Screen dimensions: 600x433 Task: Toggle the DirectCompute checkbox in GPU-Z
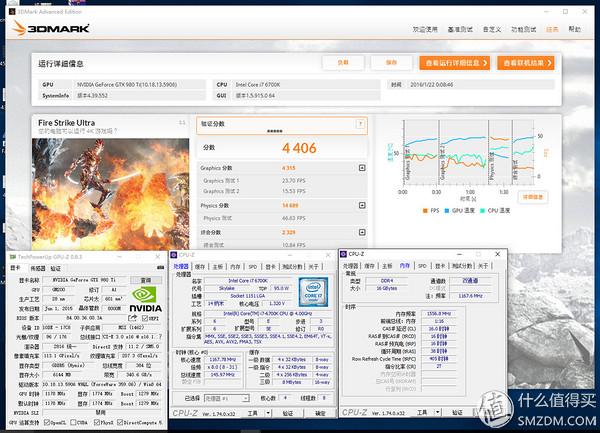120,422
